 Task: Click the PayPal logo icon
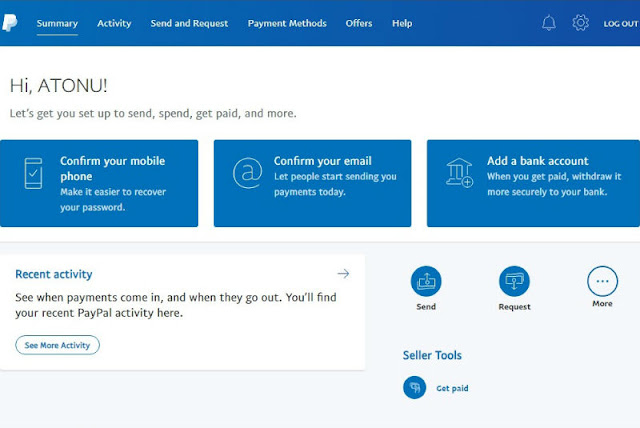[x=9, y=23]
